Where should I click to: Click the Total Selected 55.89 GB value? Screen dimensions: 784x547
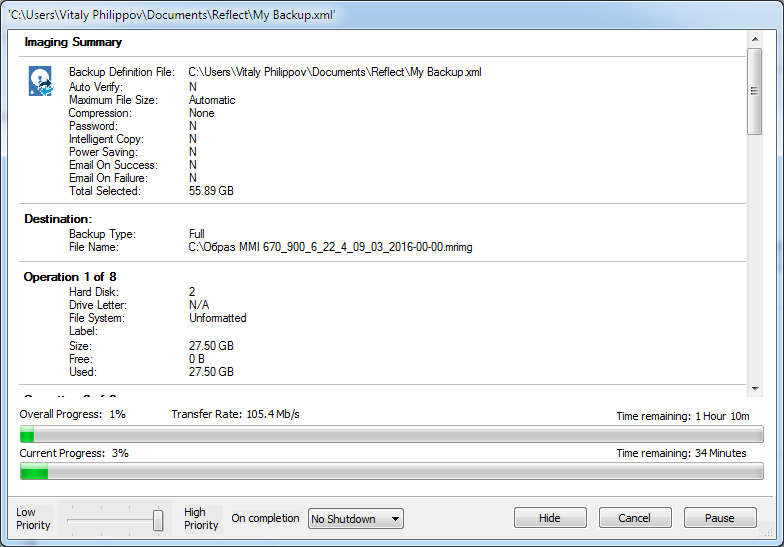point(211,191)
